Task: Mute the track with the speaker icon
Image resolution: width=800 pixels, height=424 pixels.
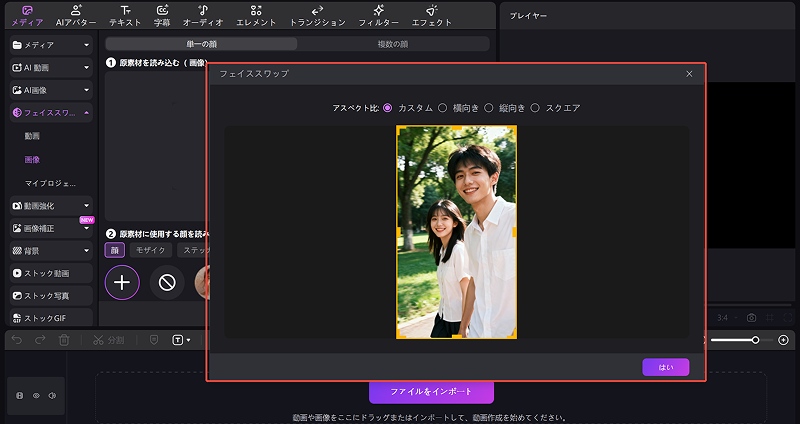Action: click(52, 395)
